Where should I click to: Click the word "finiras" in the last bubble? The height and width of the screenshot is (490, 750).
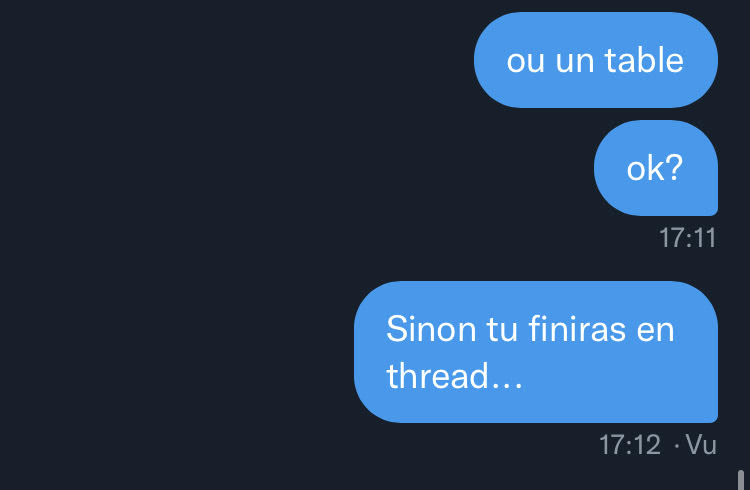point(577,329)
